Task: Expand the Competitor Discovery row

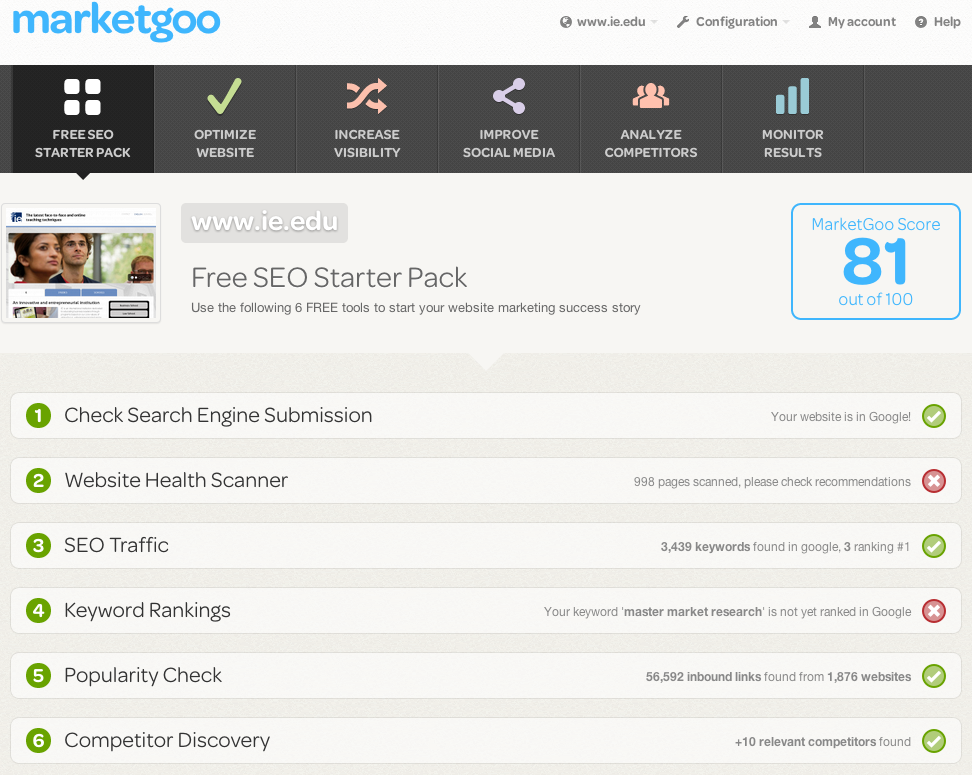Action: pyautogui.click(x=167, y=741)
